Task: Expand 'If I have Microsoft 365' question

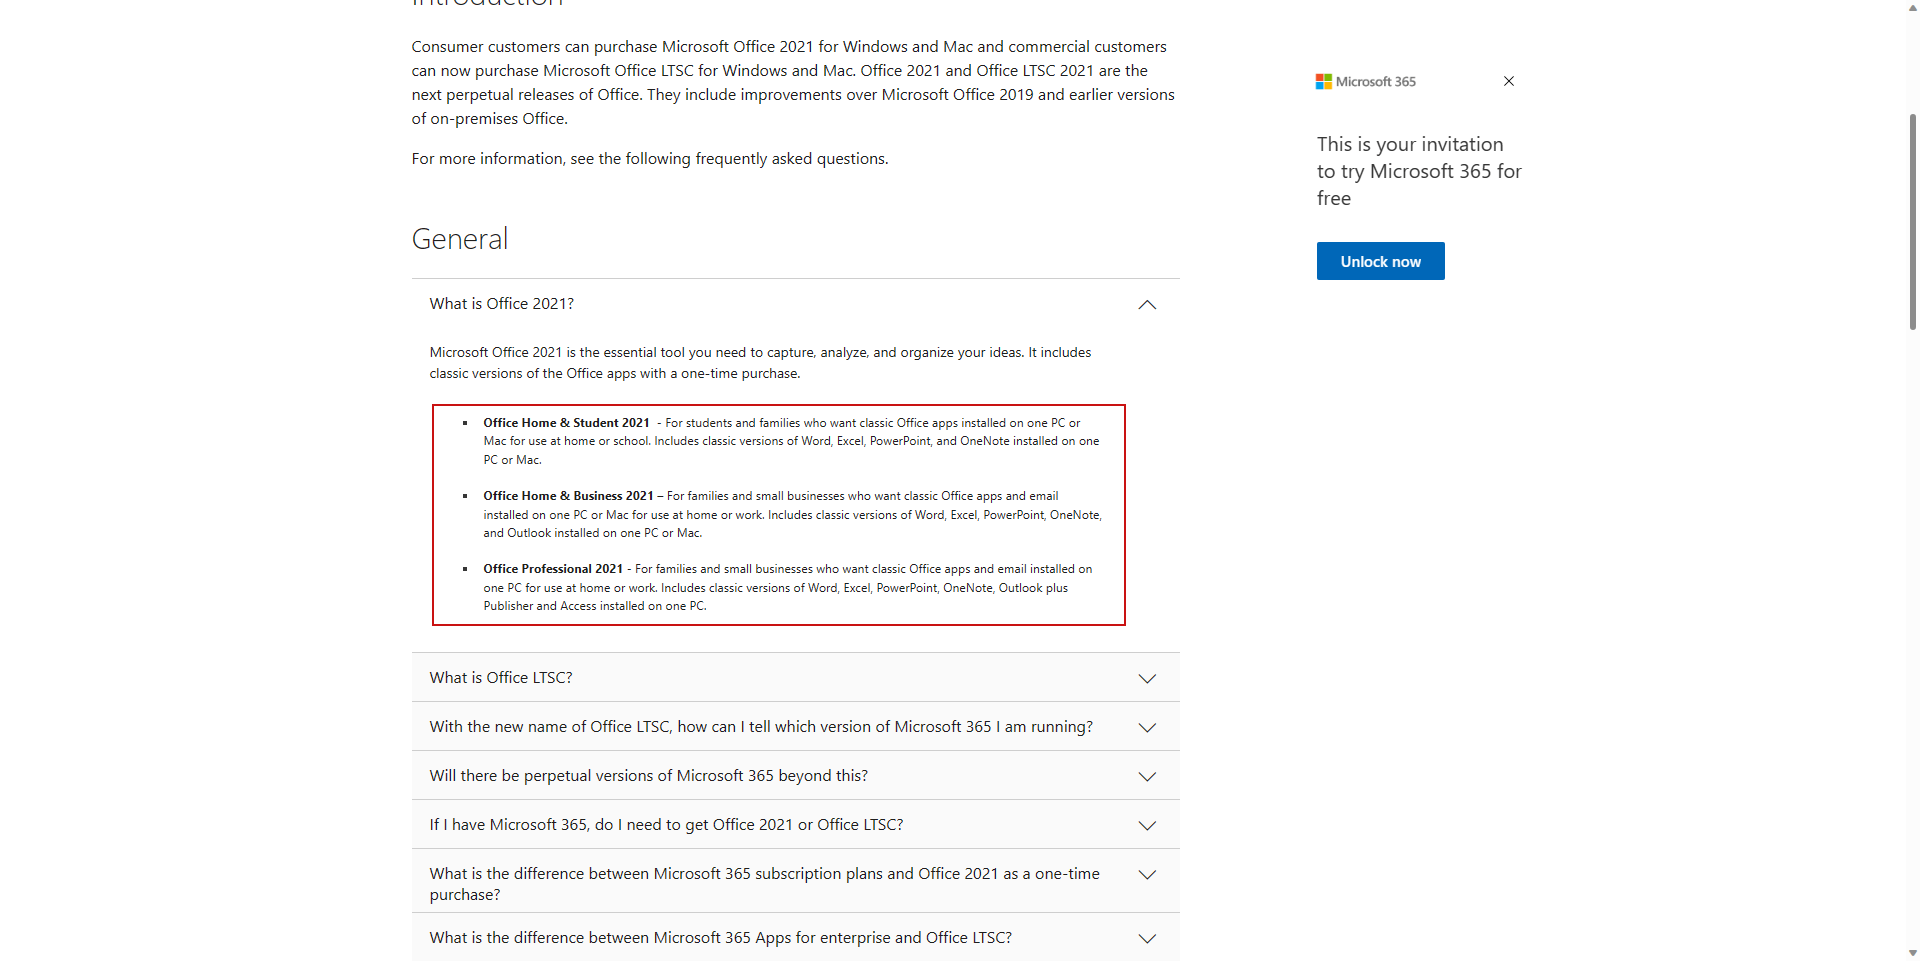Action: [795, 825]
